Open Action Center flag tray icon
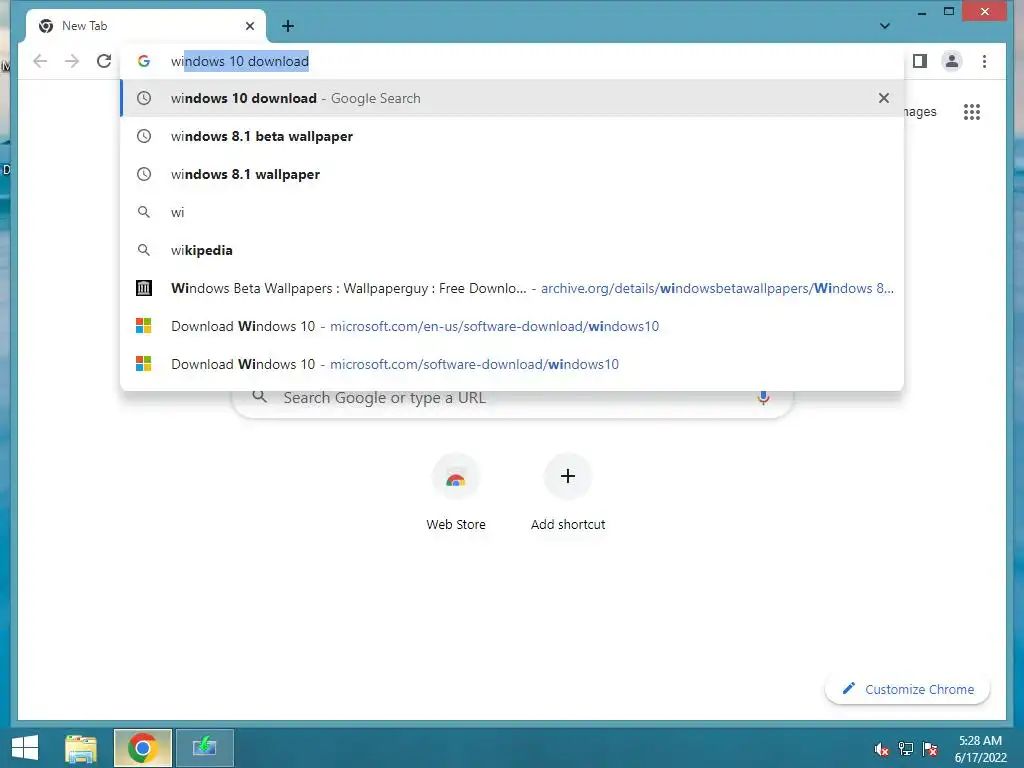The width and height of the screenshot is (1024, 768). pos(930,749)
